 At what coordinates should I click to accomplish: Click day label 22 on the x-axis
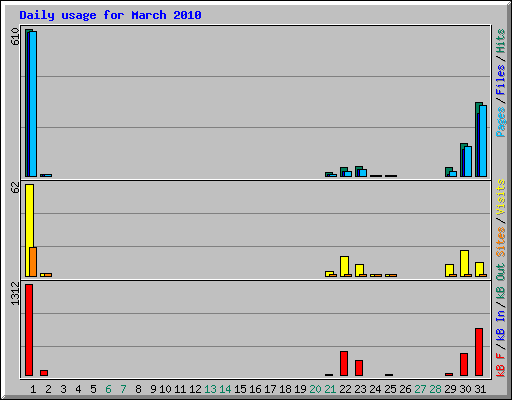click(345, 389)
